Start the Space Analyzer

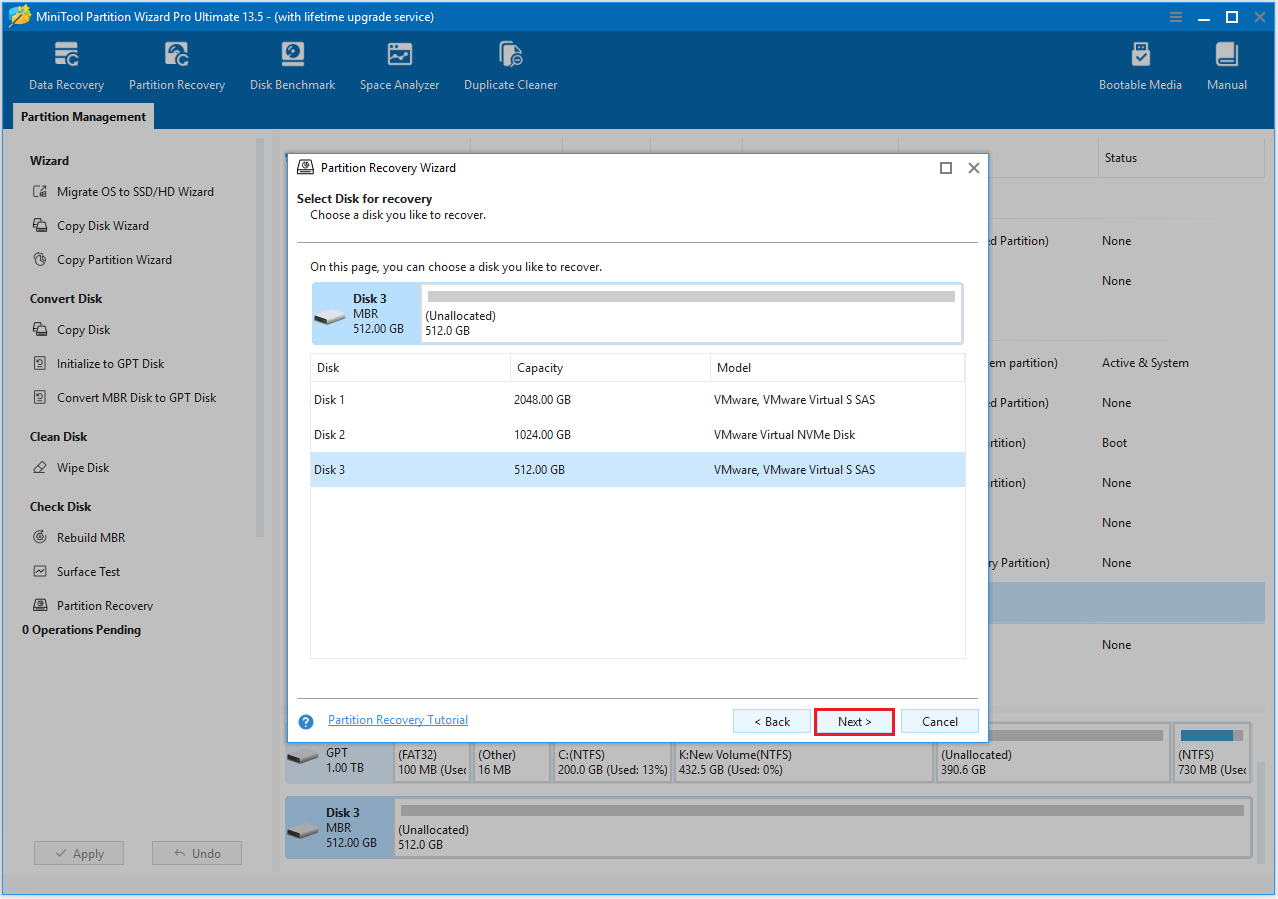pos(399,64)
